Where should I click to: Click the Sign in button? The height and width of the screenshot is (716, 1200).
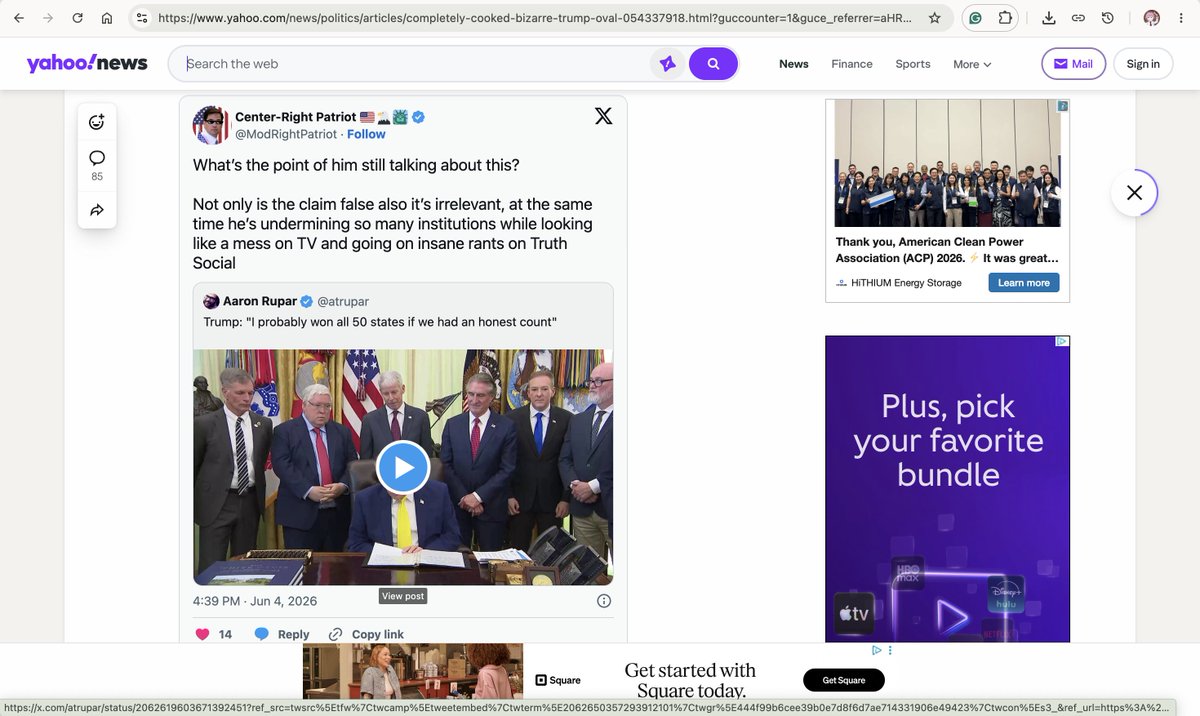click(1143, 64)
